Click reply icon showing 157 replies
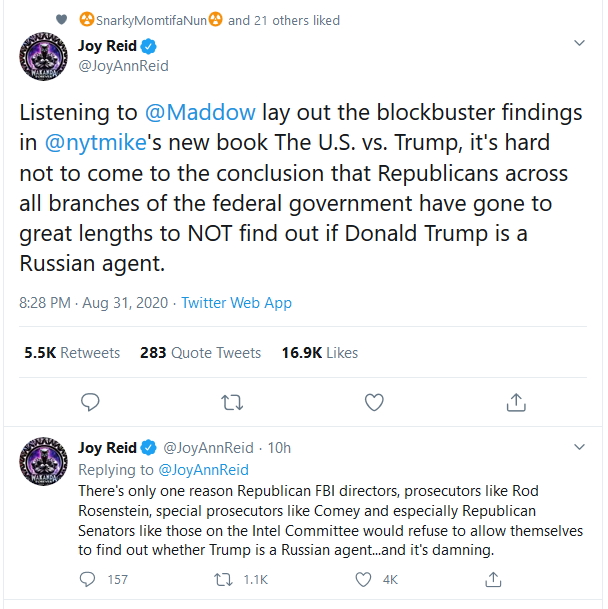Image resolution: width=608 pixels, height=609 pixels. click(x=89, y=579)
